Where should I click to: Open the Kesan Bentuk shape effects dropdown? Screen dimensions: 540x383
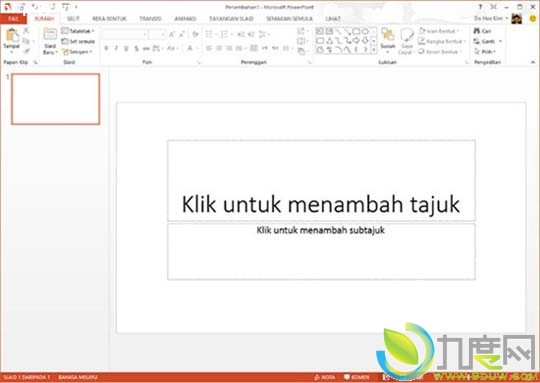pos(440,52)
